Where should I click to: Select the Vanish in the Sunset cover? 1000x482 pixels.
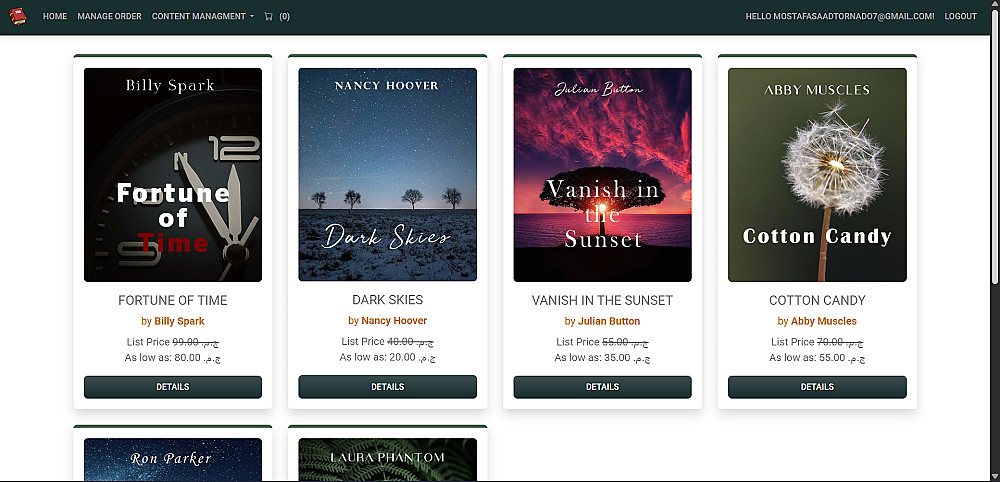(x=603, y=175)
